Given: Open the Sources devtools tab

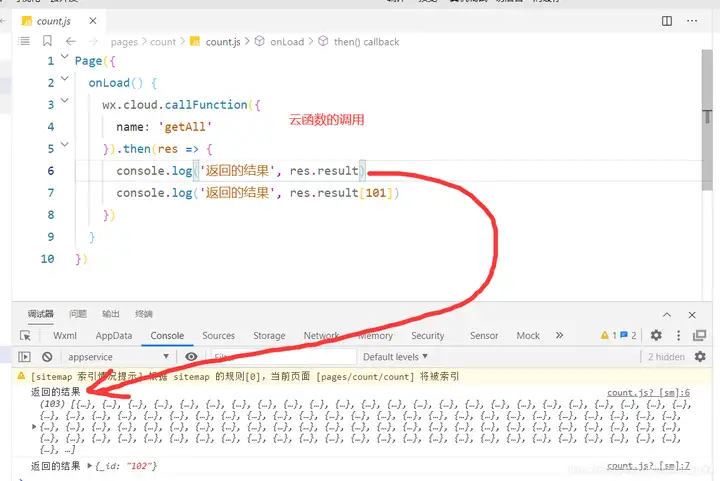Looking at the screenshot, I should click(219, 336).
